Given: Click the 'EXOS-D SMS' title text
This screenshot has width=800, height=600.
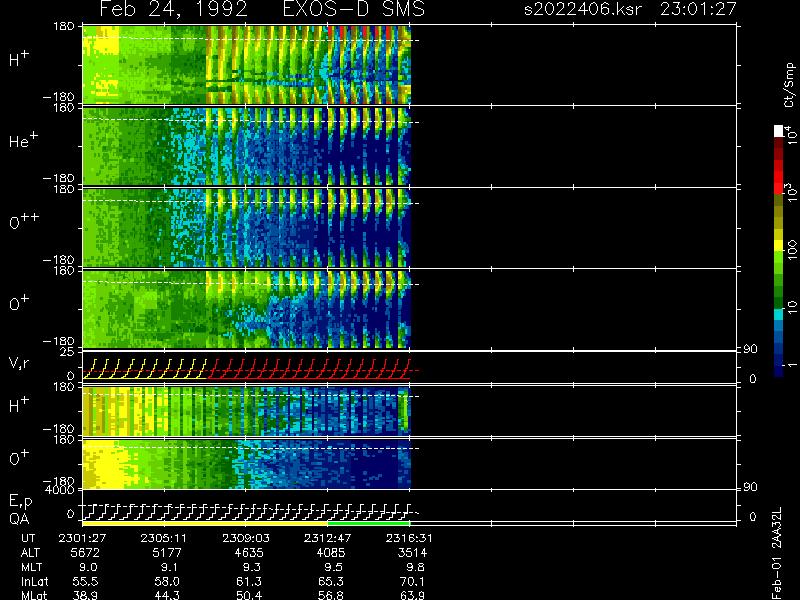Looking at the screenshot, I should click(354, 9).
